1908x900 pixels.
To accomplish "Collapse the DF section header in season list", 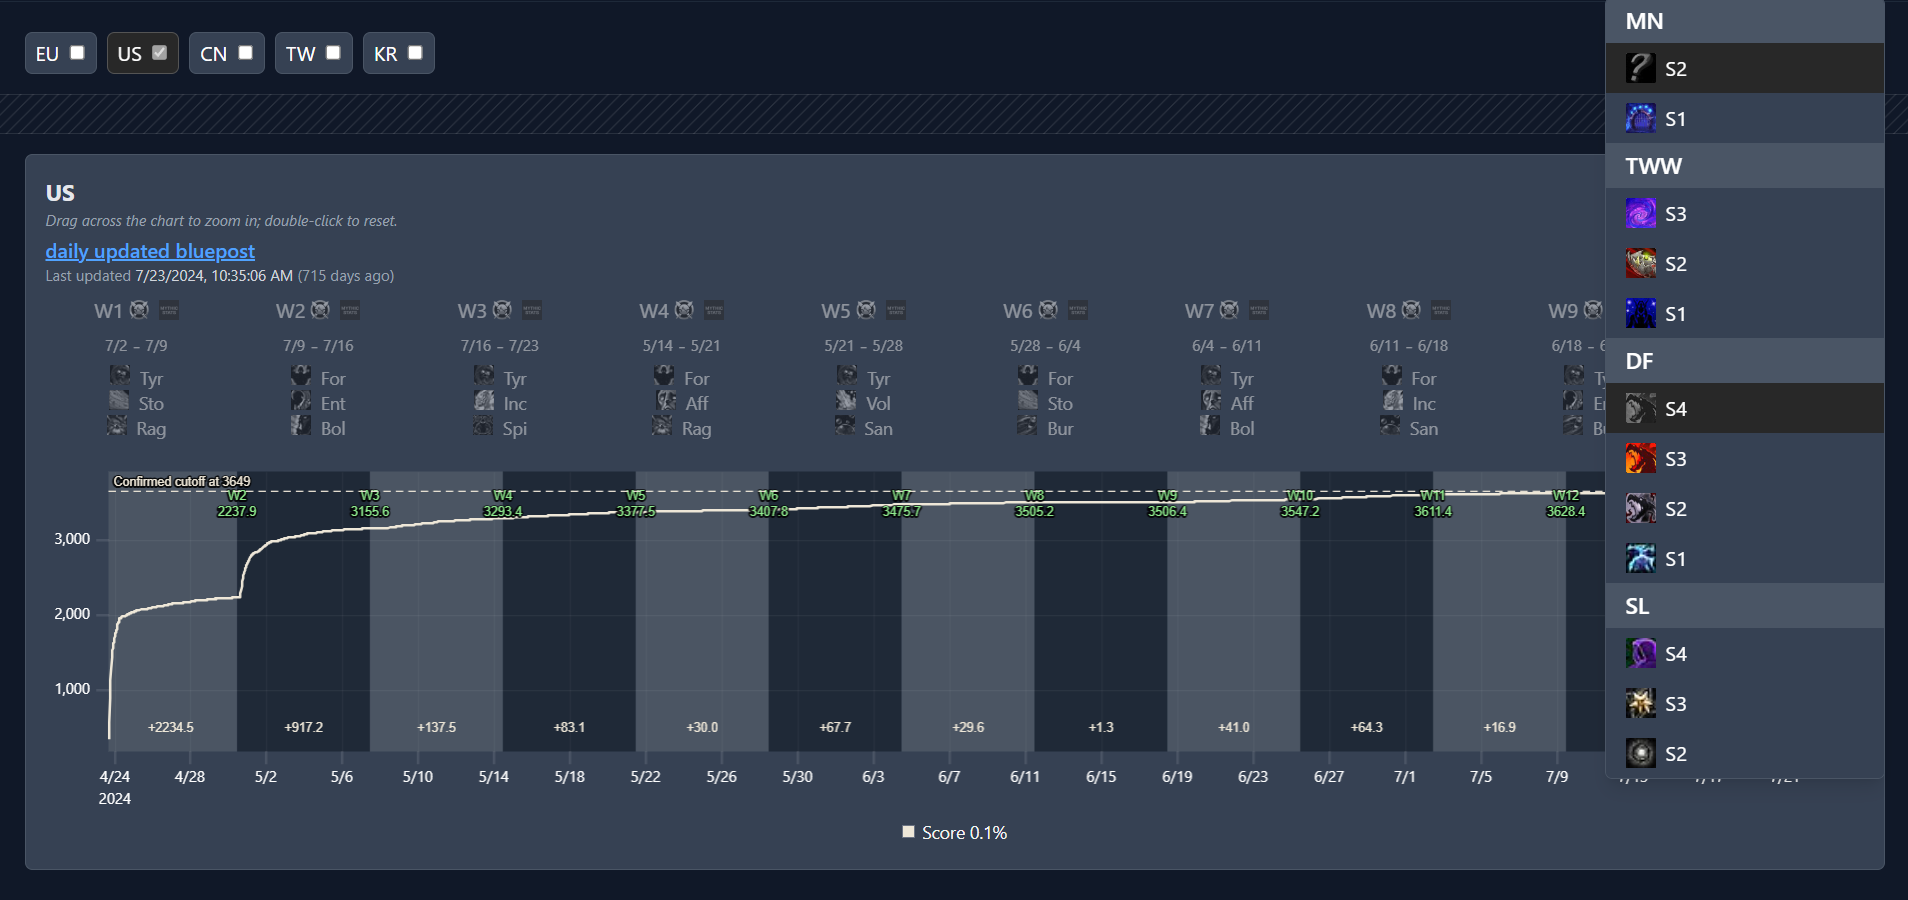I will pyautogui.click(x=1745, y=361).
